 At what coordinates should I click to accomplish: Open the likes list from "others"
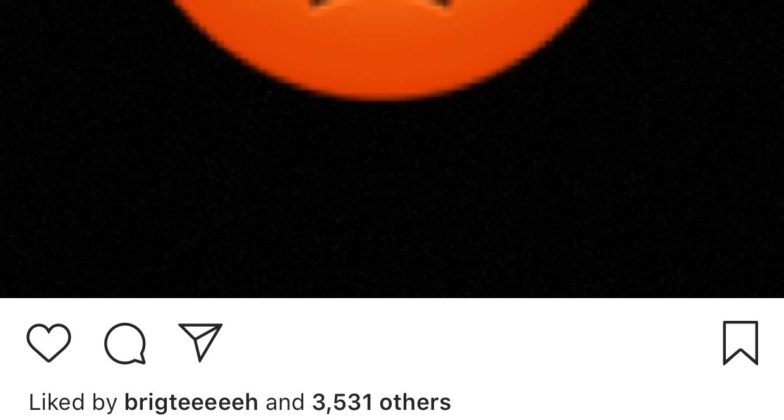(x=415, y=402)
